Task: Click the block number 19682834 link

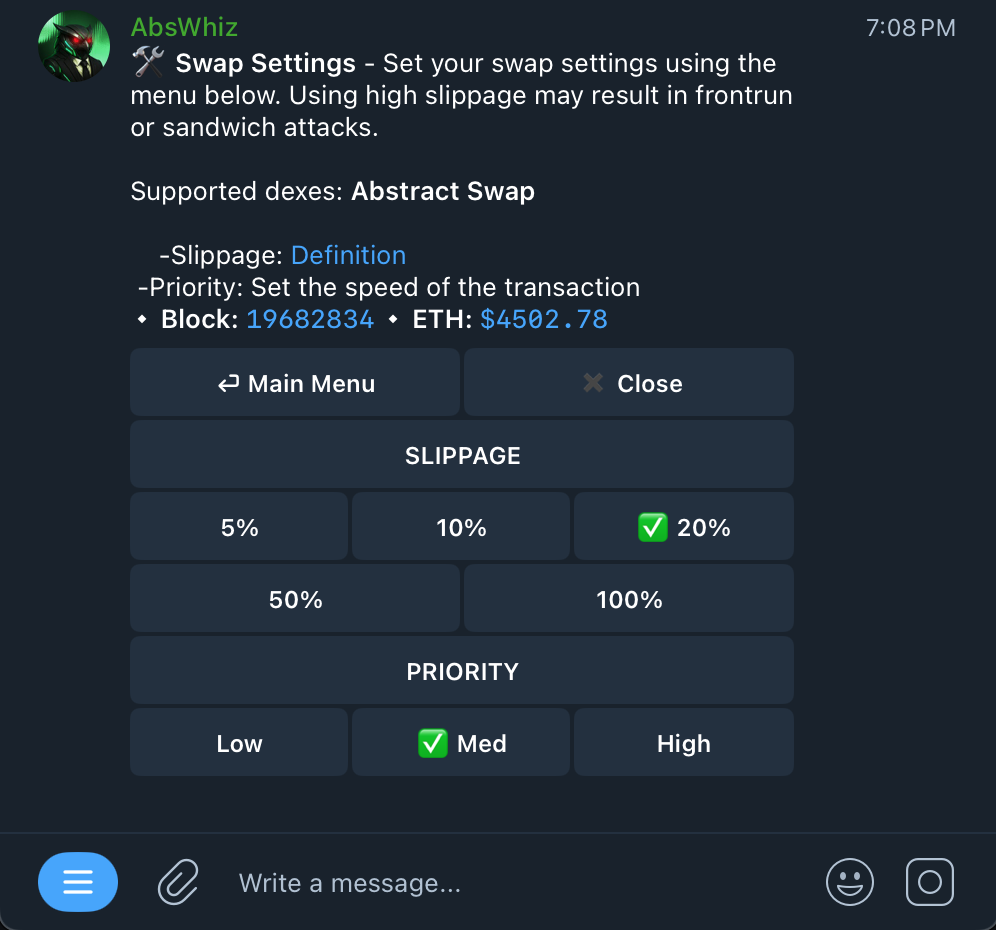Action: [310, 319]
